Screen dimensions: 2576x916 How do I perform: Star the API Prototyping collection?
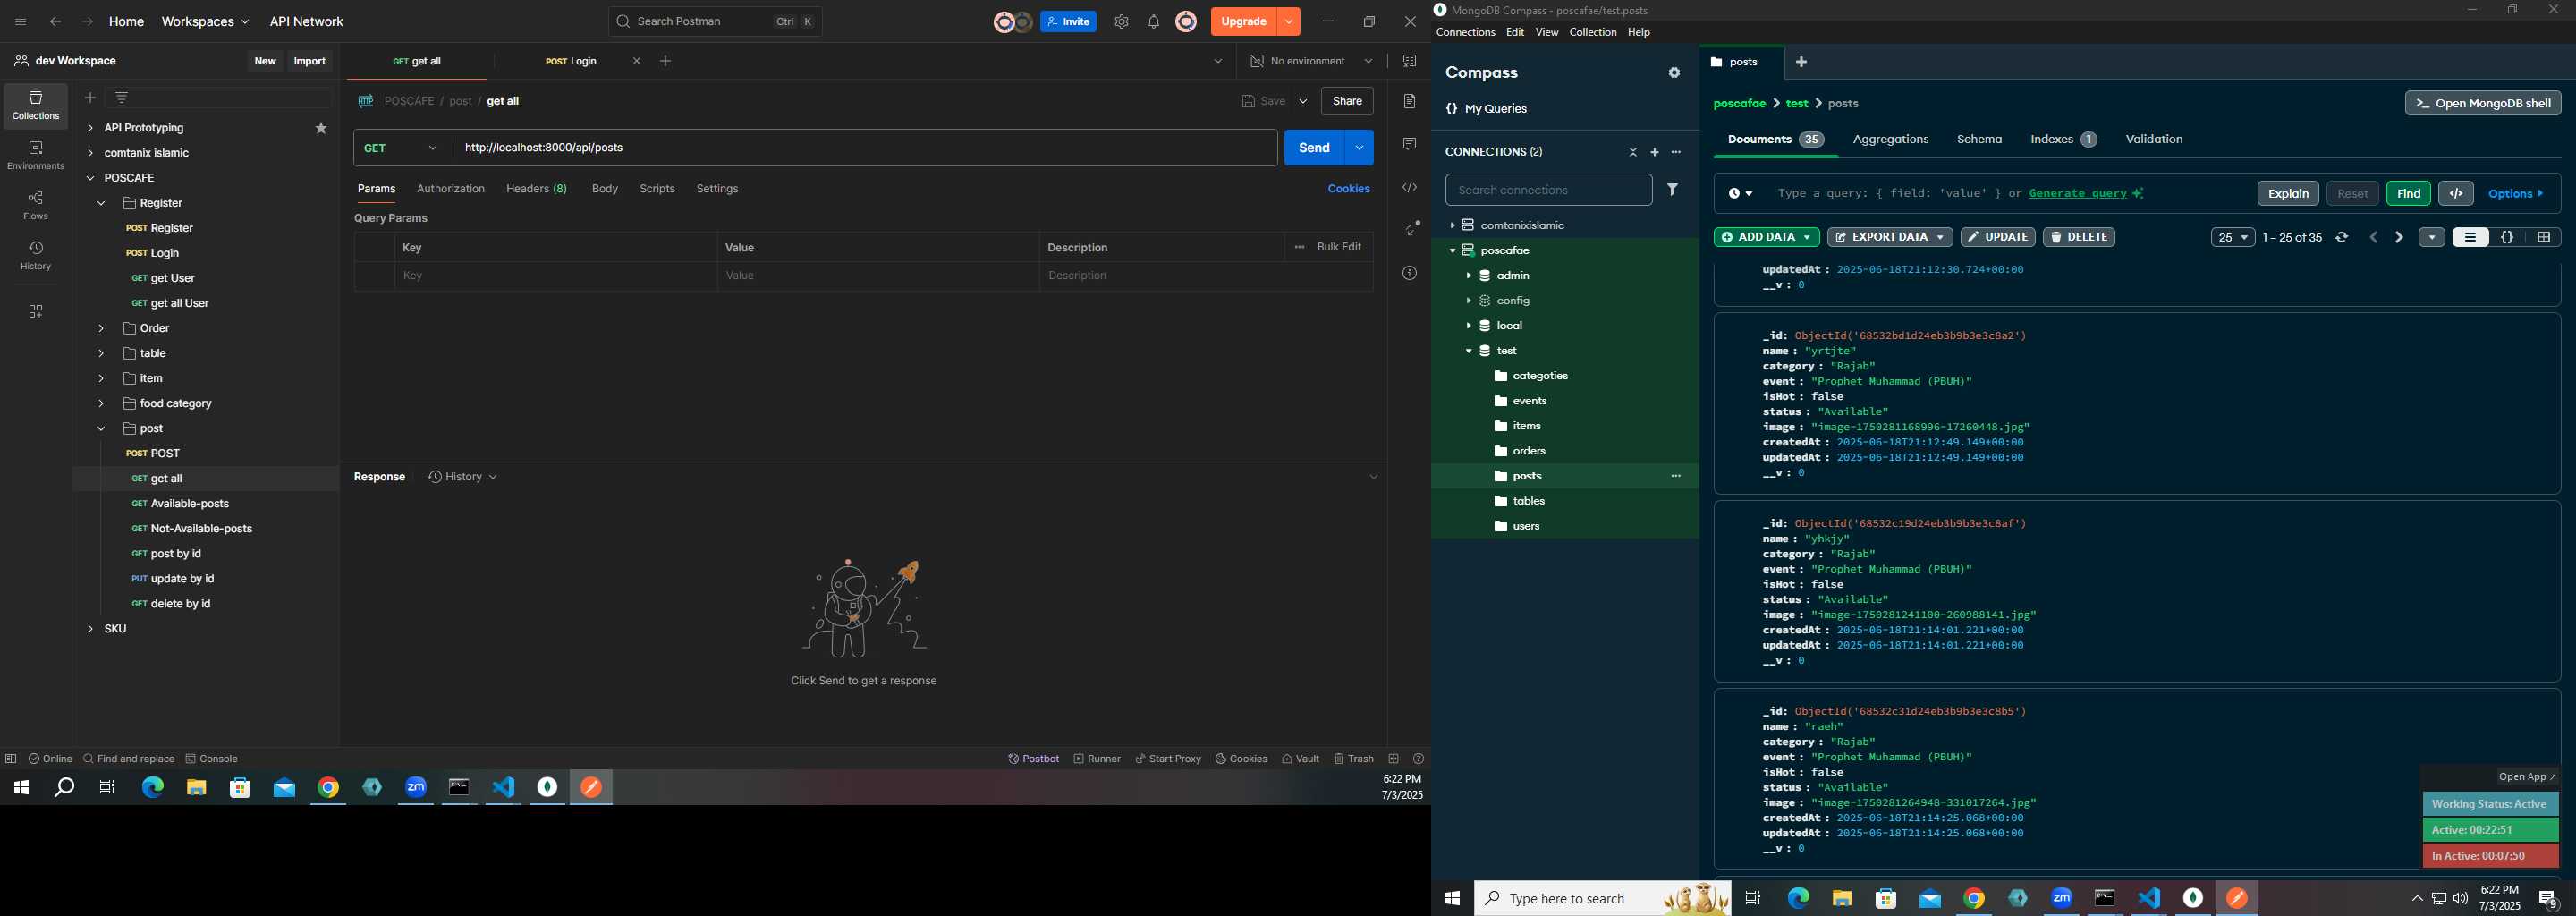[x=321, y=128]
